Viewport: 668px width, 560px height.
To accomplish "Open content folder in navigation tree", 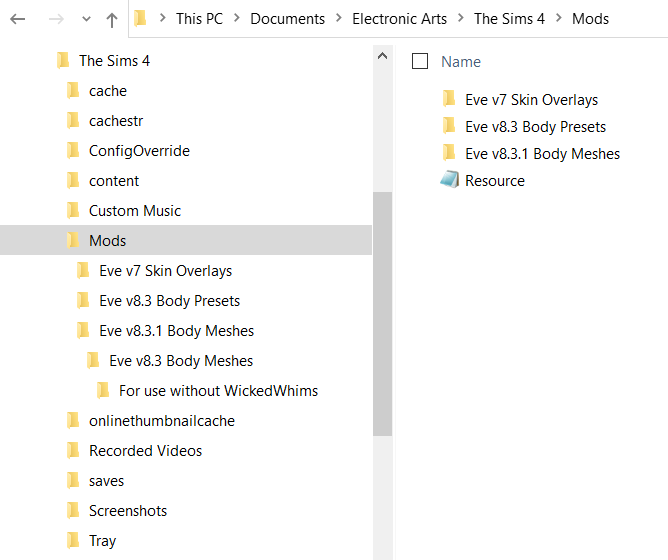I will tap(114, 181).
